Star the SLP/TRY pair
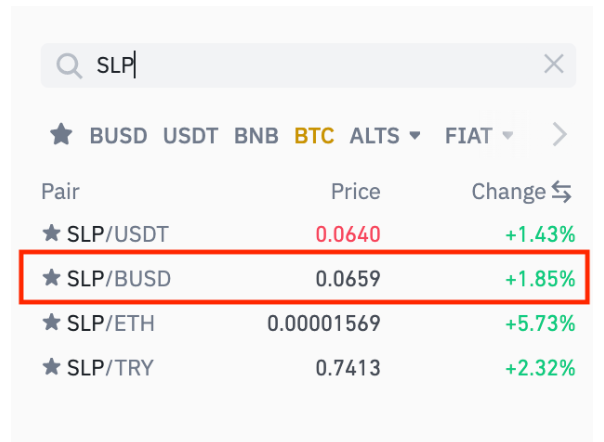This screenshot has height=442, width=604. click(52, 367)
